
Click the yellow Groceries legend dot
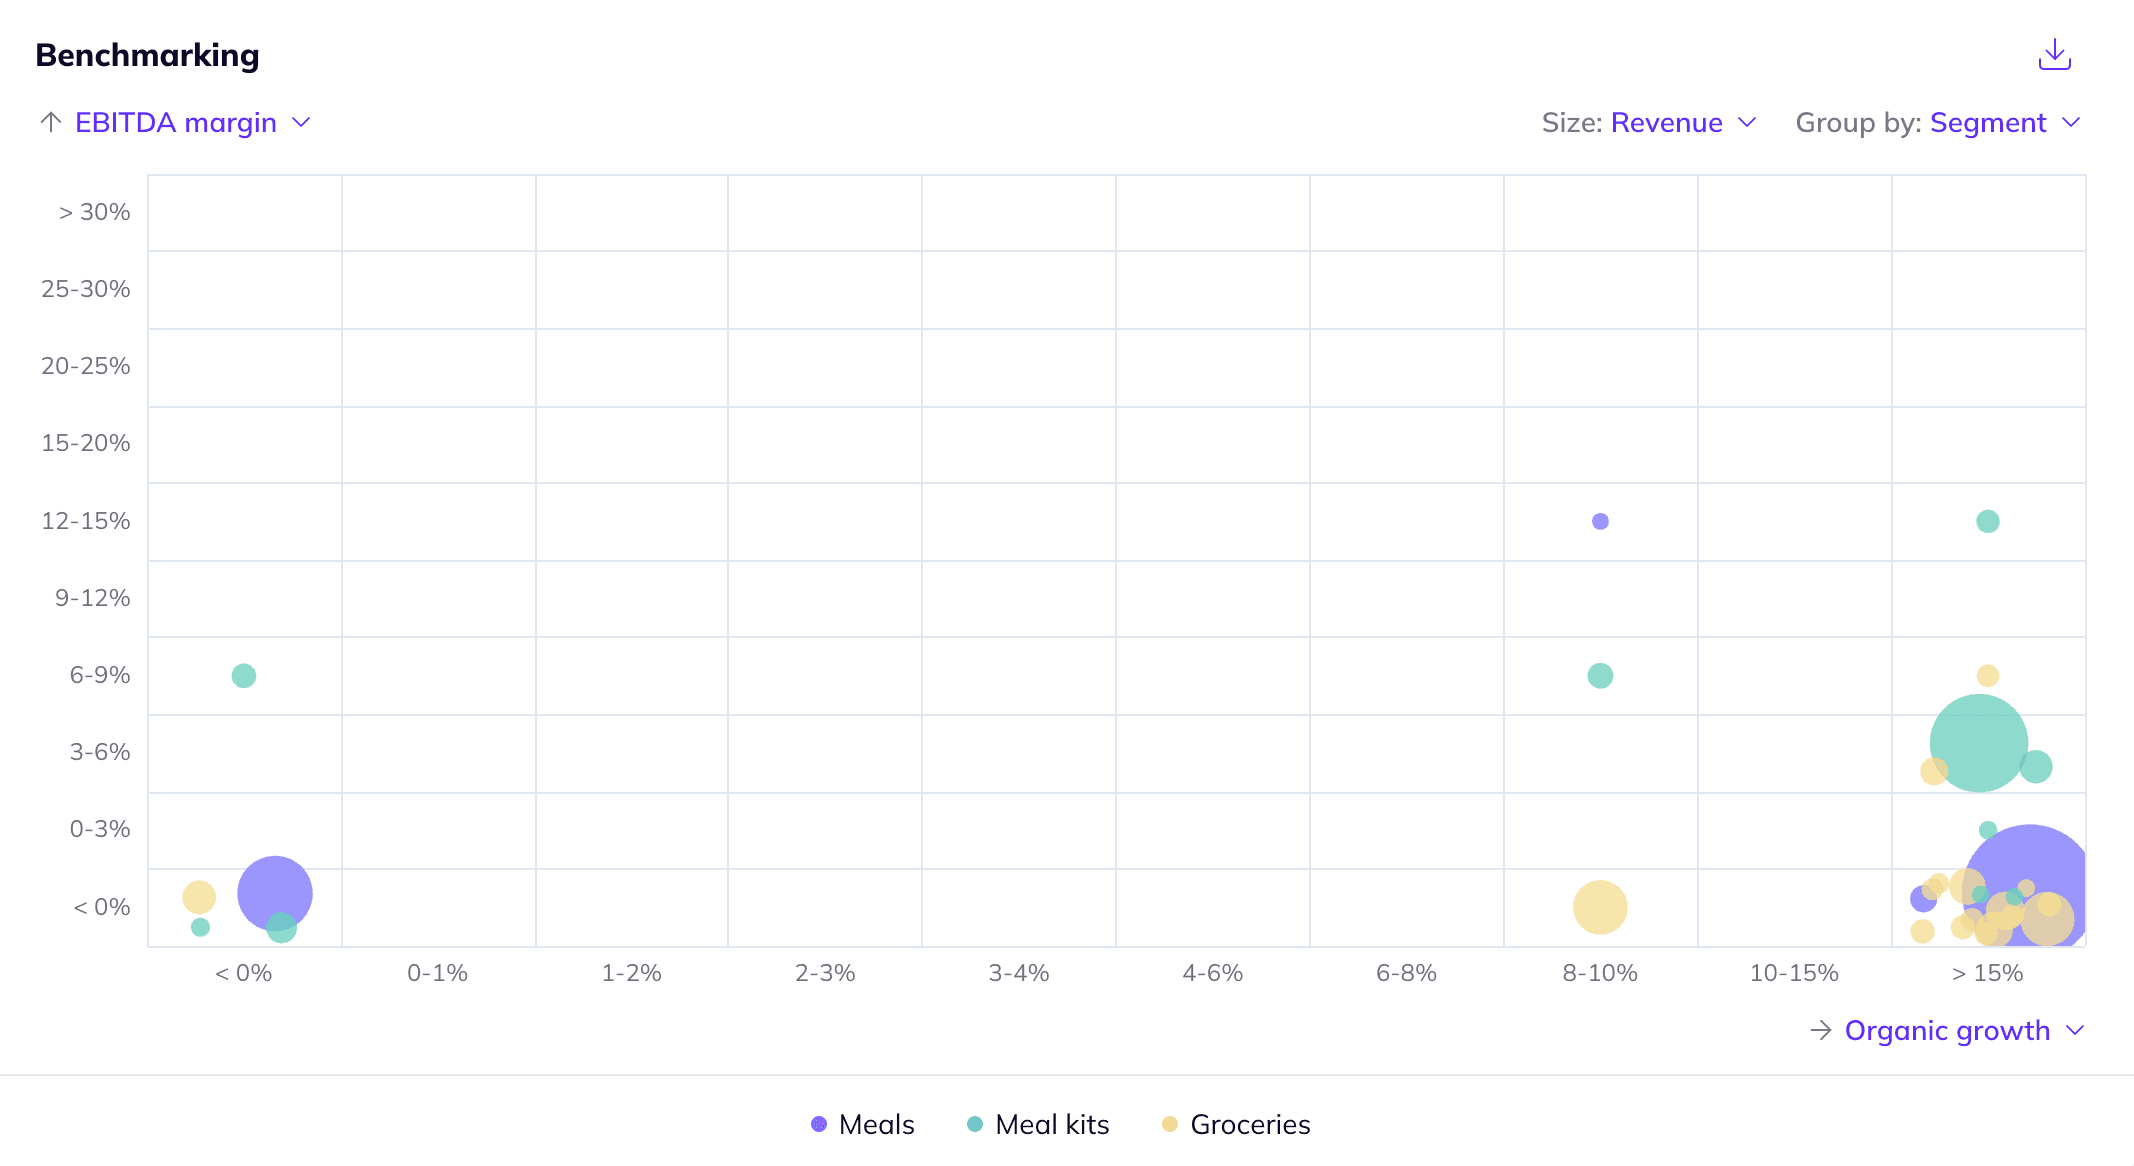1170,1124
